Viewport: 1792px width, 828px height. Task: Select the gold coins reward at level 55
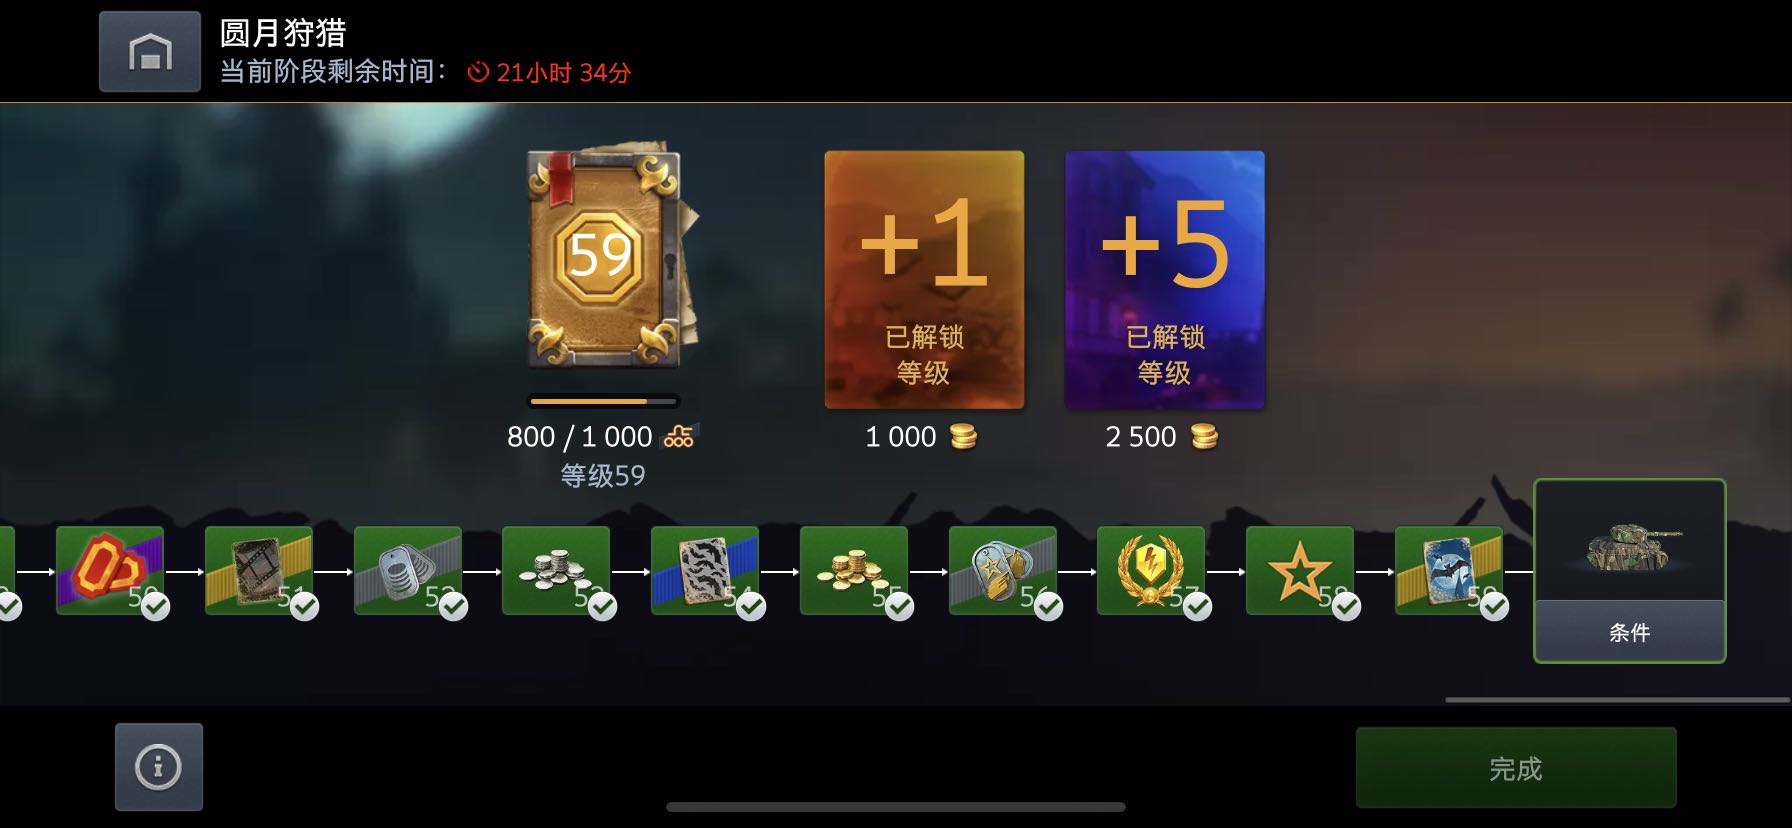pos(854,570)
